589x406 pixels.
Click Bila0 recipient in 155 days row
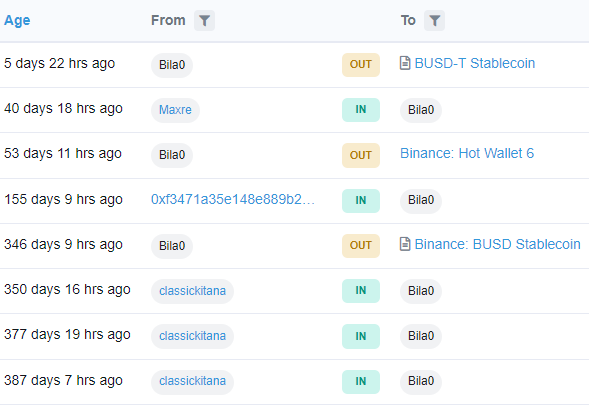(421, 200)
